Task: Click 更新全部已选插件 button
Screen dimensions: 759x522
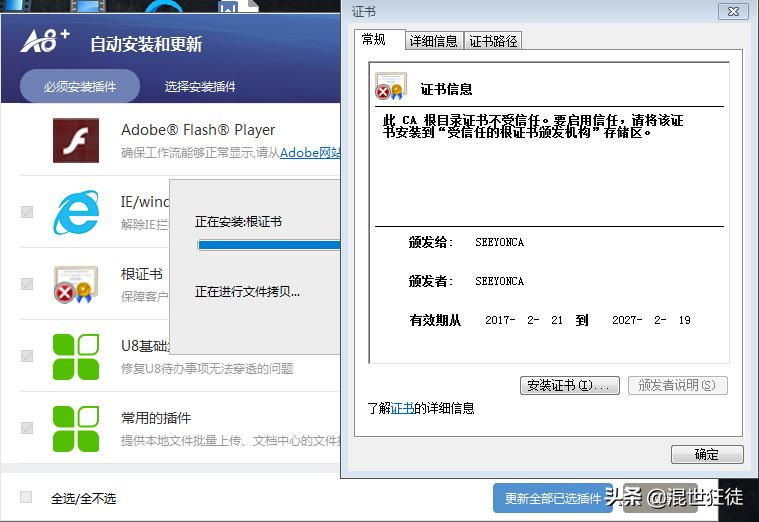Action: tap(553, 498)
